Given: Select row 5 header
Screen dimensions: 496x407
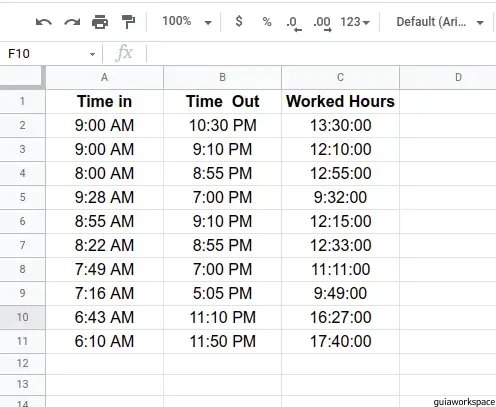Looking at the screenshot, I should click(22, 197).
